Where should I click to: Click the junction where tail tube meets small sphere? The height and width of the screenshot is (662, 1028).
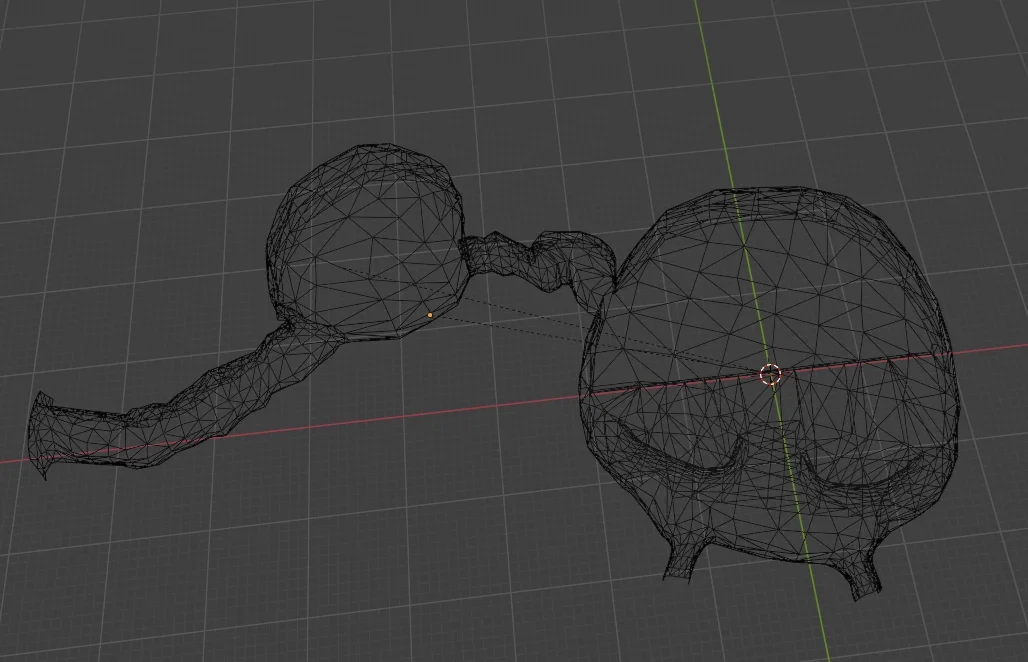(x=290, y=328)
